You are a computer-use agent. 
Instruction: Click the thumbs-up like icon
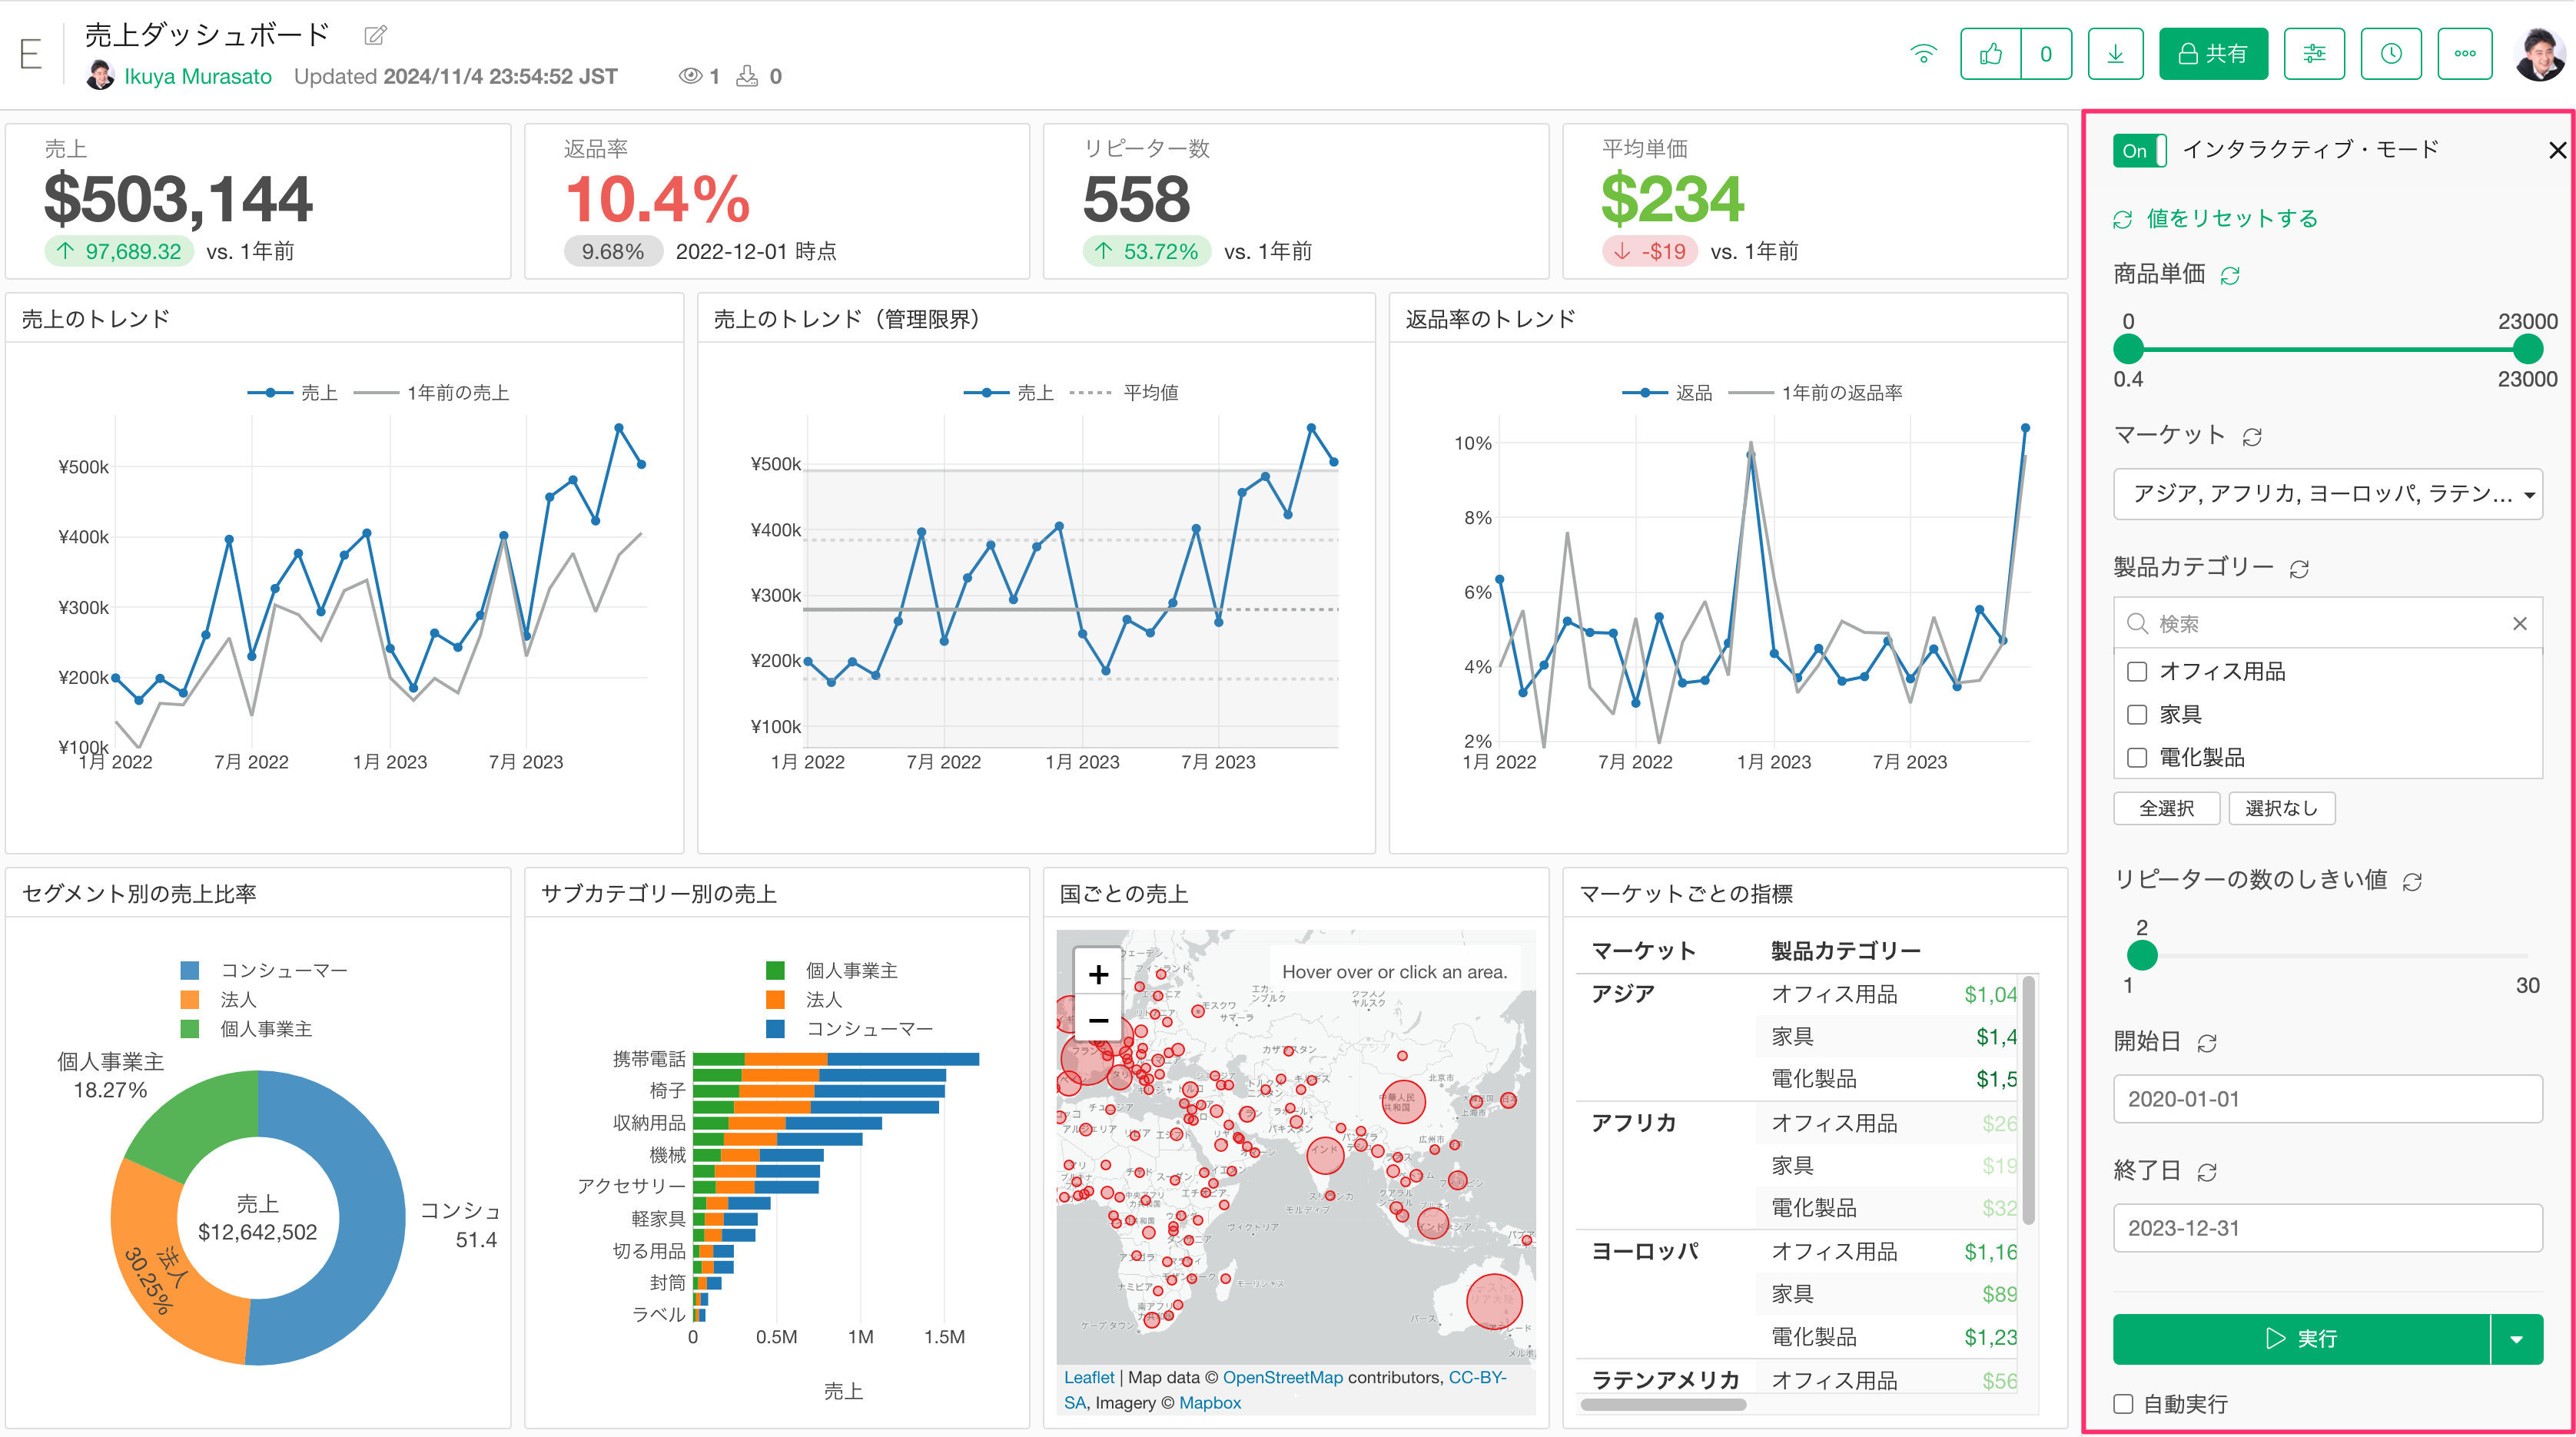[1990, 54]
